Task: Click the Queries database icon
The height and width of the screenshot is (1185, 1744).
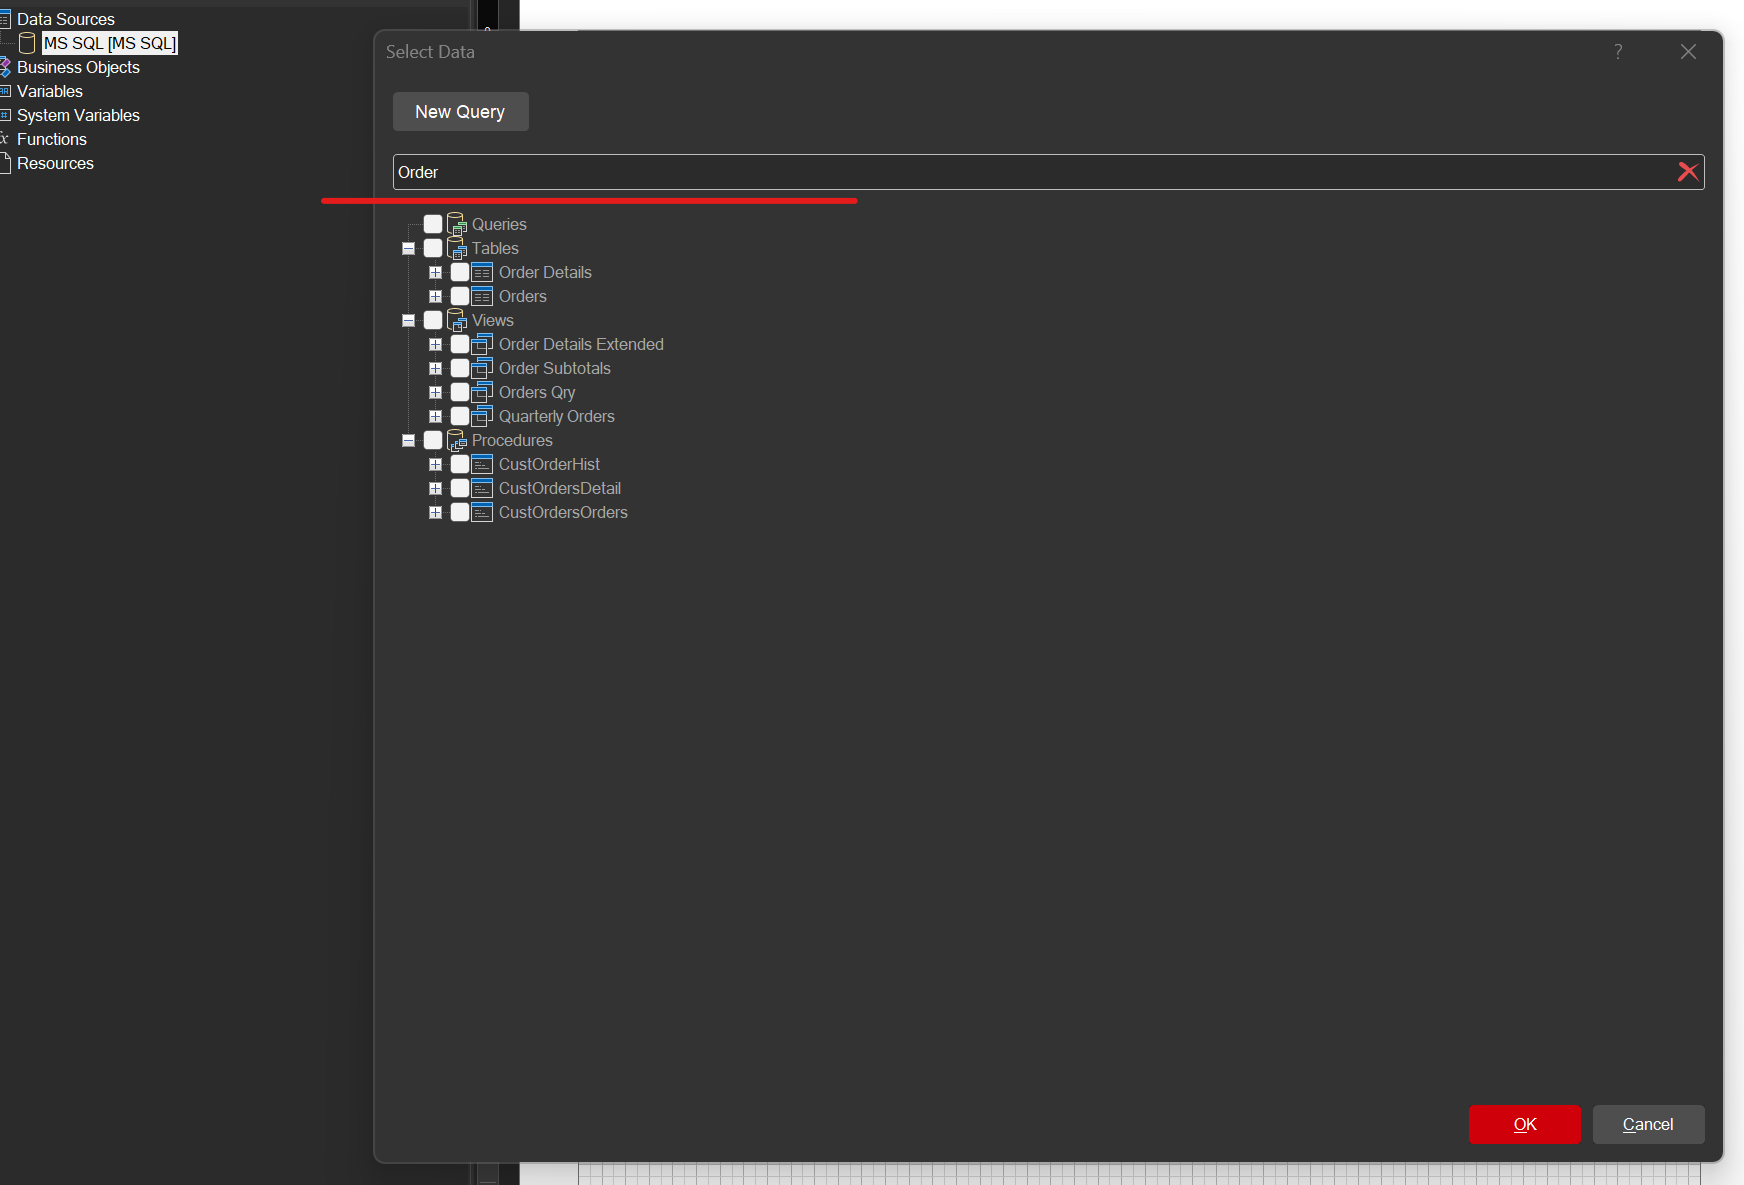Action: 457,224
